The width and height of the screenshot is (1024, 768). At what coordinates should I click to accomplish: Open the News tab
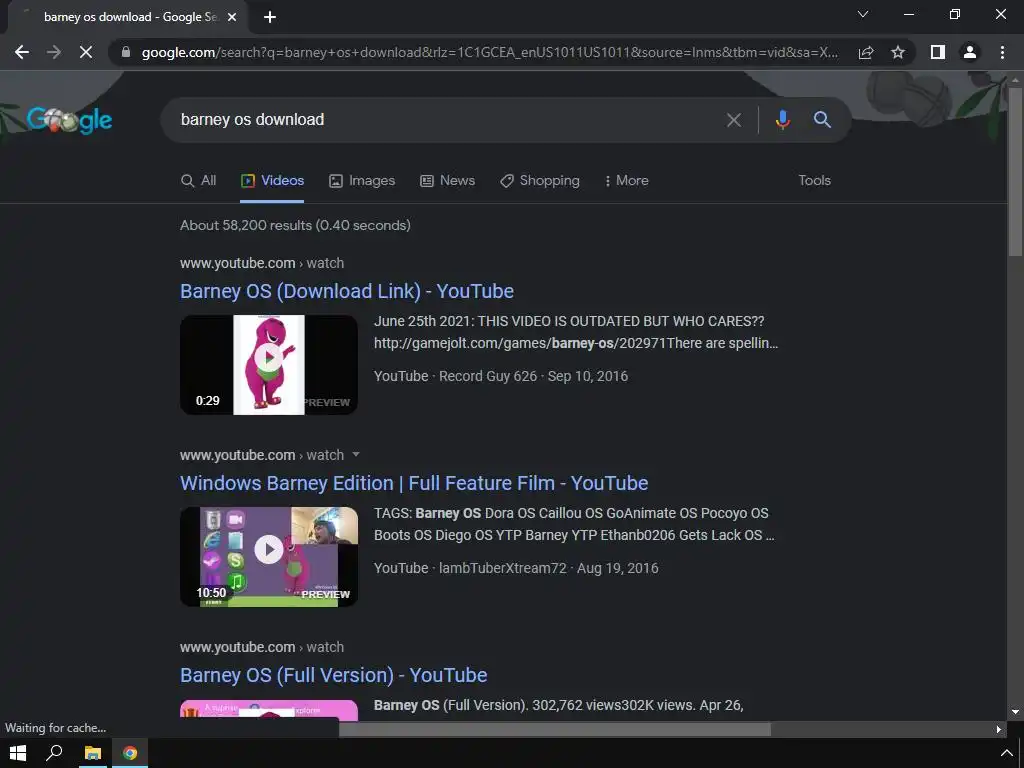tap(447, 180)
